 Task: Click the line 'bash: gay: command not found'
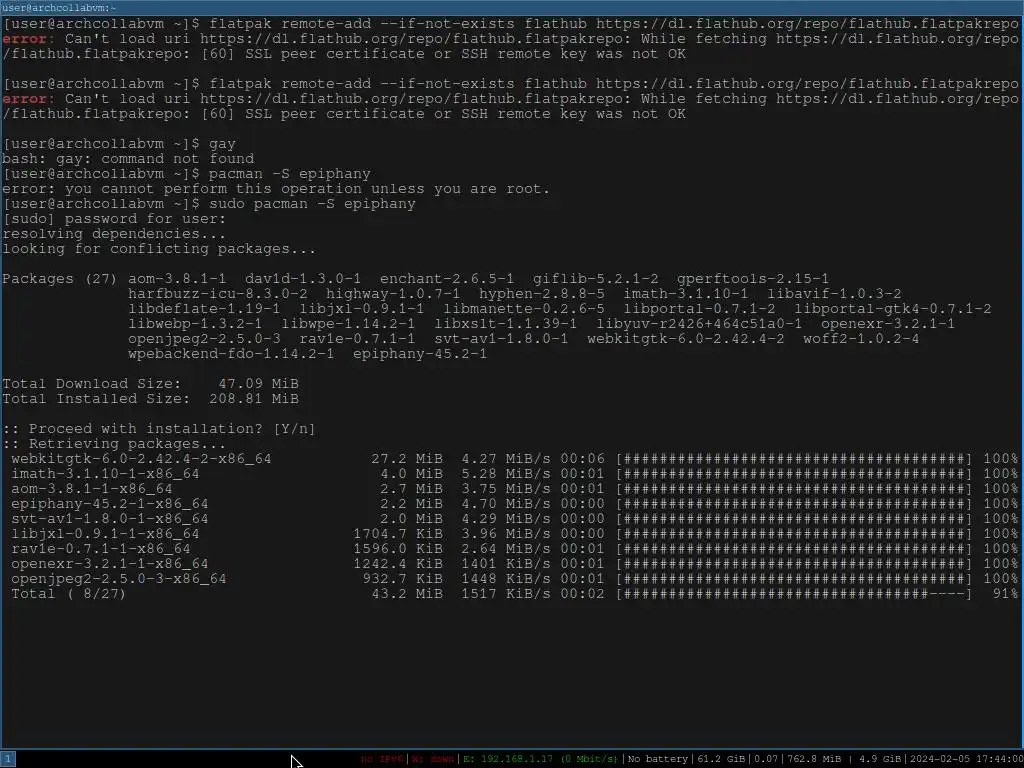pyautogui.click(x=128, y=159)
